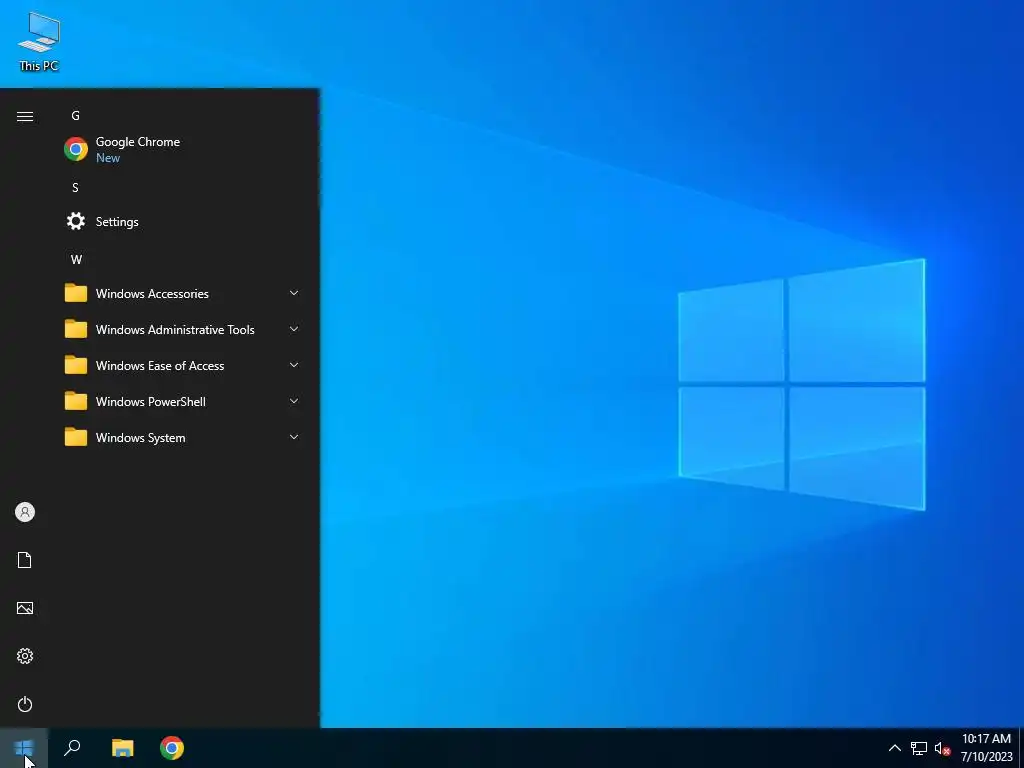Click the 'Windows System' text label

140,438
